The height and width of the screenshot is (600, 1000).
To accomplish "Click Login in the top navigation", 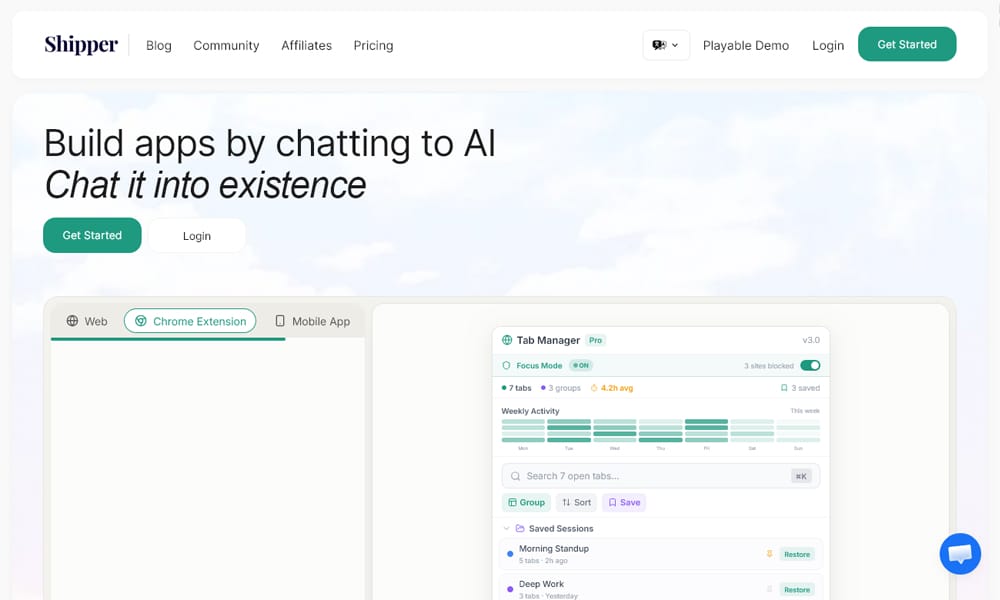I will (x=828, y=45).
